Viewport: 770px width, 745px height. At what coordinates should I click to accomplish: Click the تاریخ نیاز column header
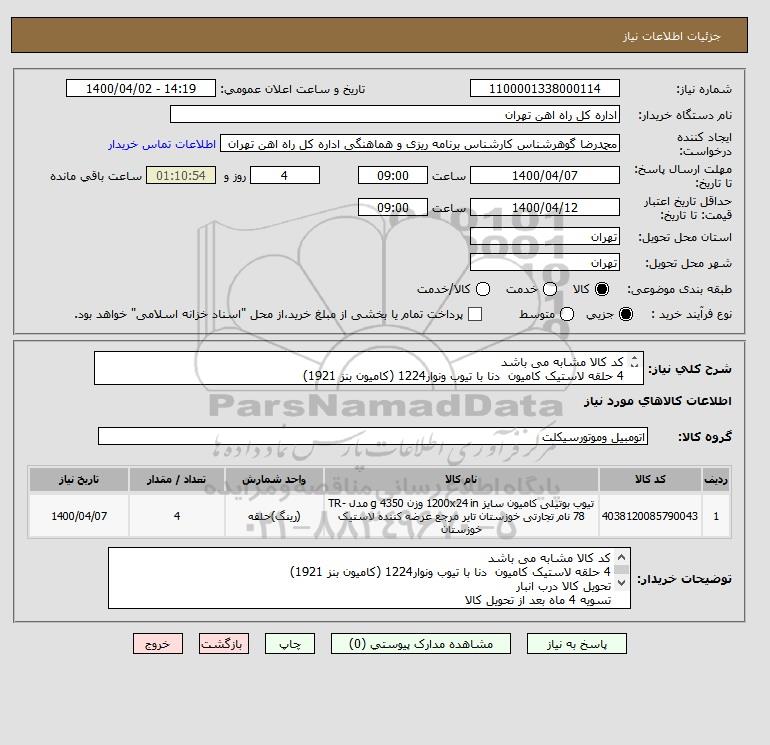(x=79, y=479)
